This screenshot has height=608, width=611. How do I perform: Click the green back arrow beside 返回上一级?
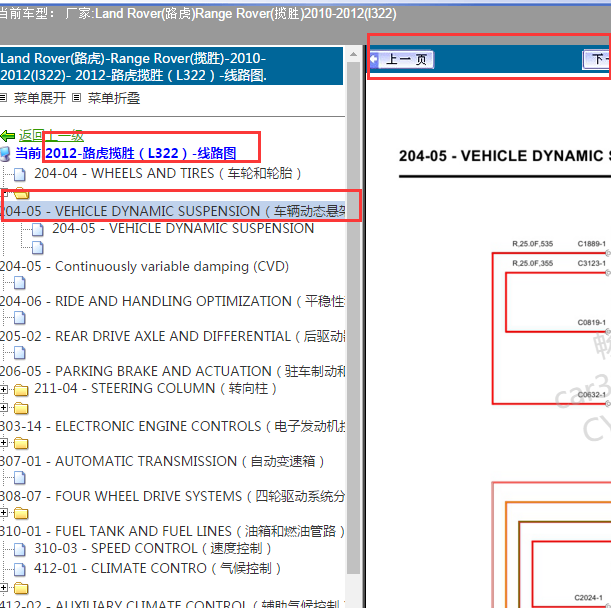click(7, 136)
